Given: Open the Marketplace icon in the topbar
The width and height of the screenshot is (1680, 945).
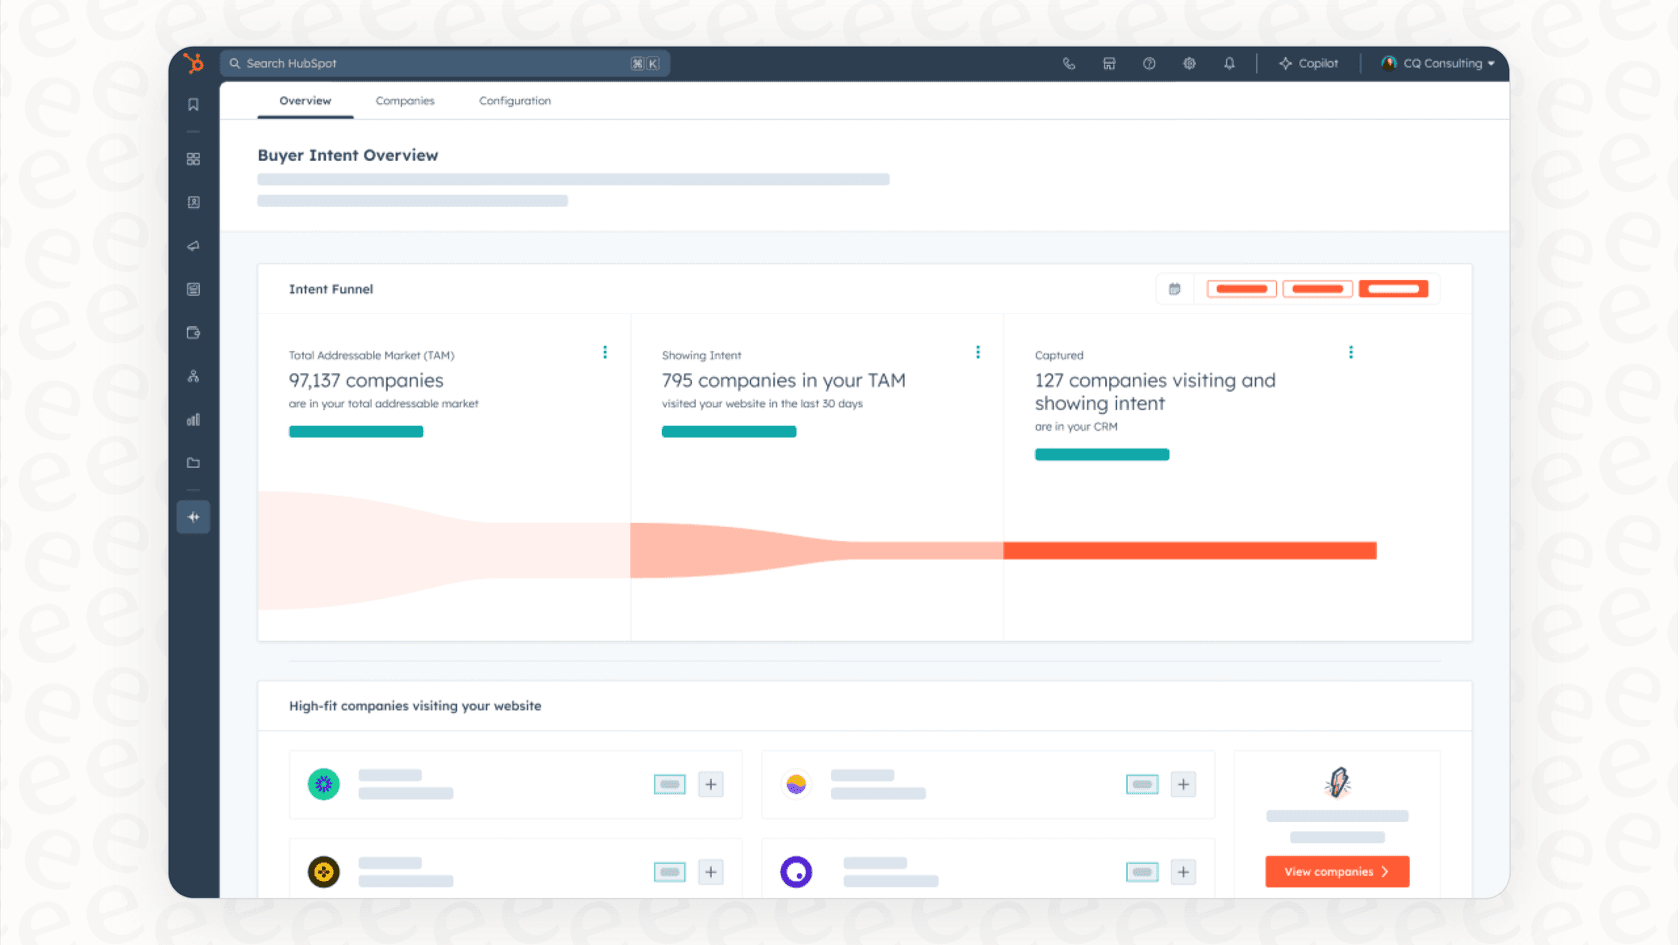Looking at the screenshot, I should [1109, 63].
